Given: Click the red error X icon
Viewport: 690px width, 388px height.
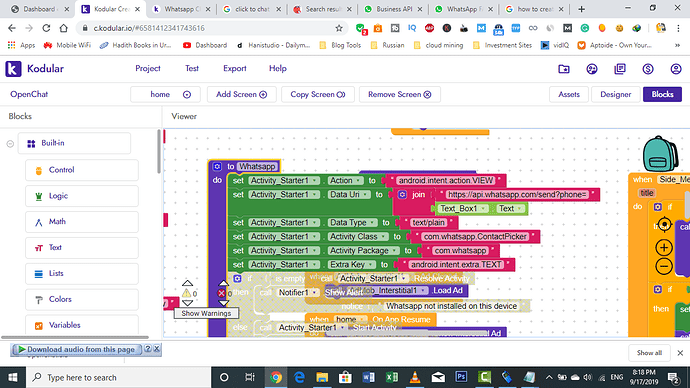Looking at the screenshot, I should pyautogui.click(x=221, y=293).
